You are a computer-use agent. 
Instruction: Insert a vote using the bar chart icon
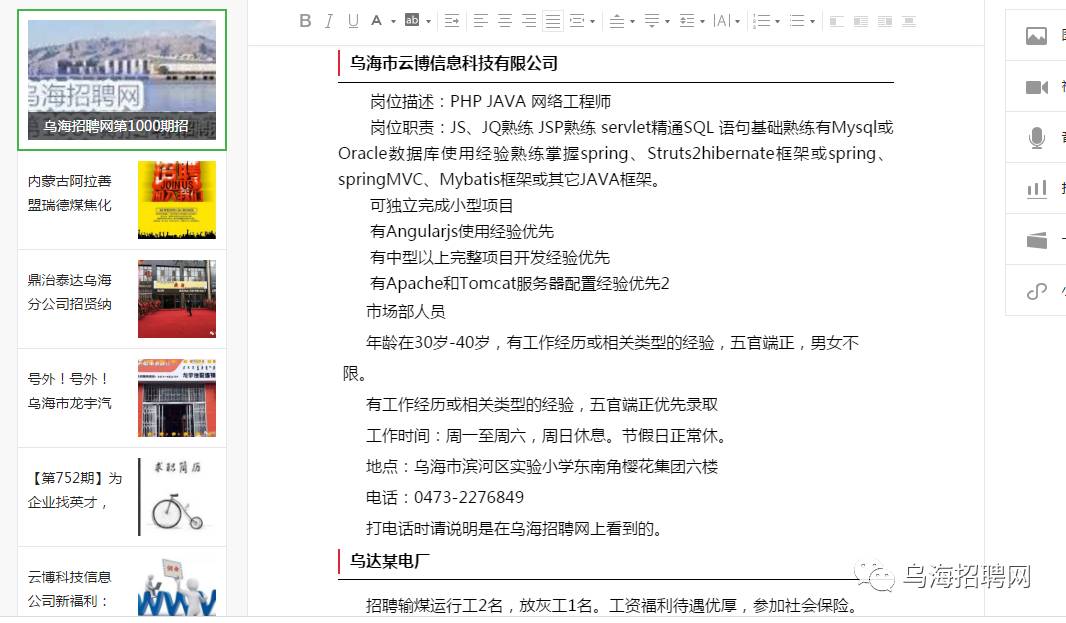point(1036,188)
